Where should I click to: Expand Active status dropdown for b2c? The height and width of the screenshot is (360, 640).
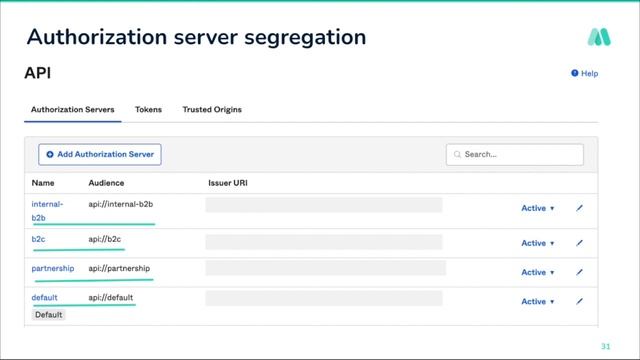point(538,243)
